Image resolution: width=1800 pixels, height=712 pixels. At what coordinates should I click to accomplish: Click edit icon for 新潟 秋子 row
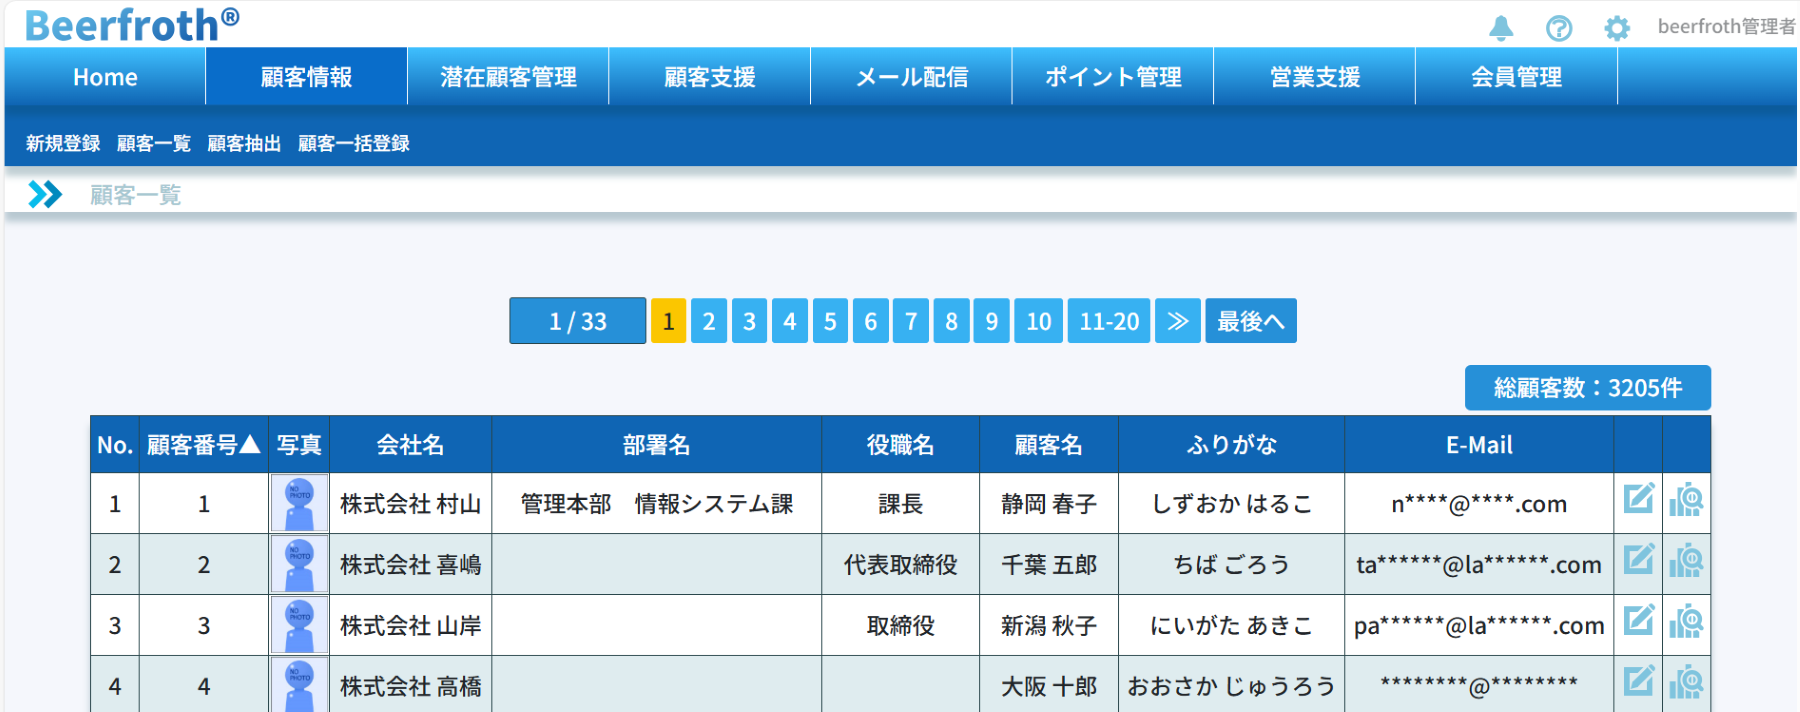pyautogui.click(x=1638, y=621)
